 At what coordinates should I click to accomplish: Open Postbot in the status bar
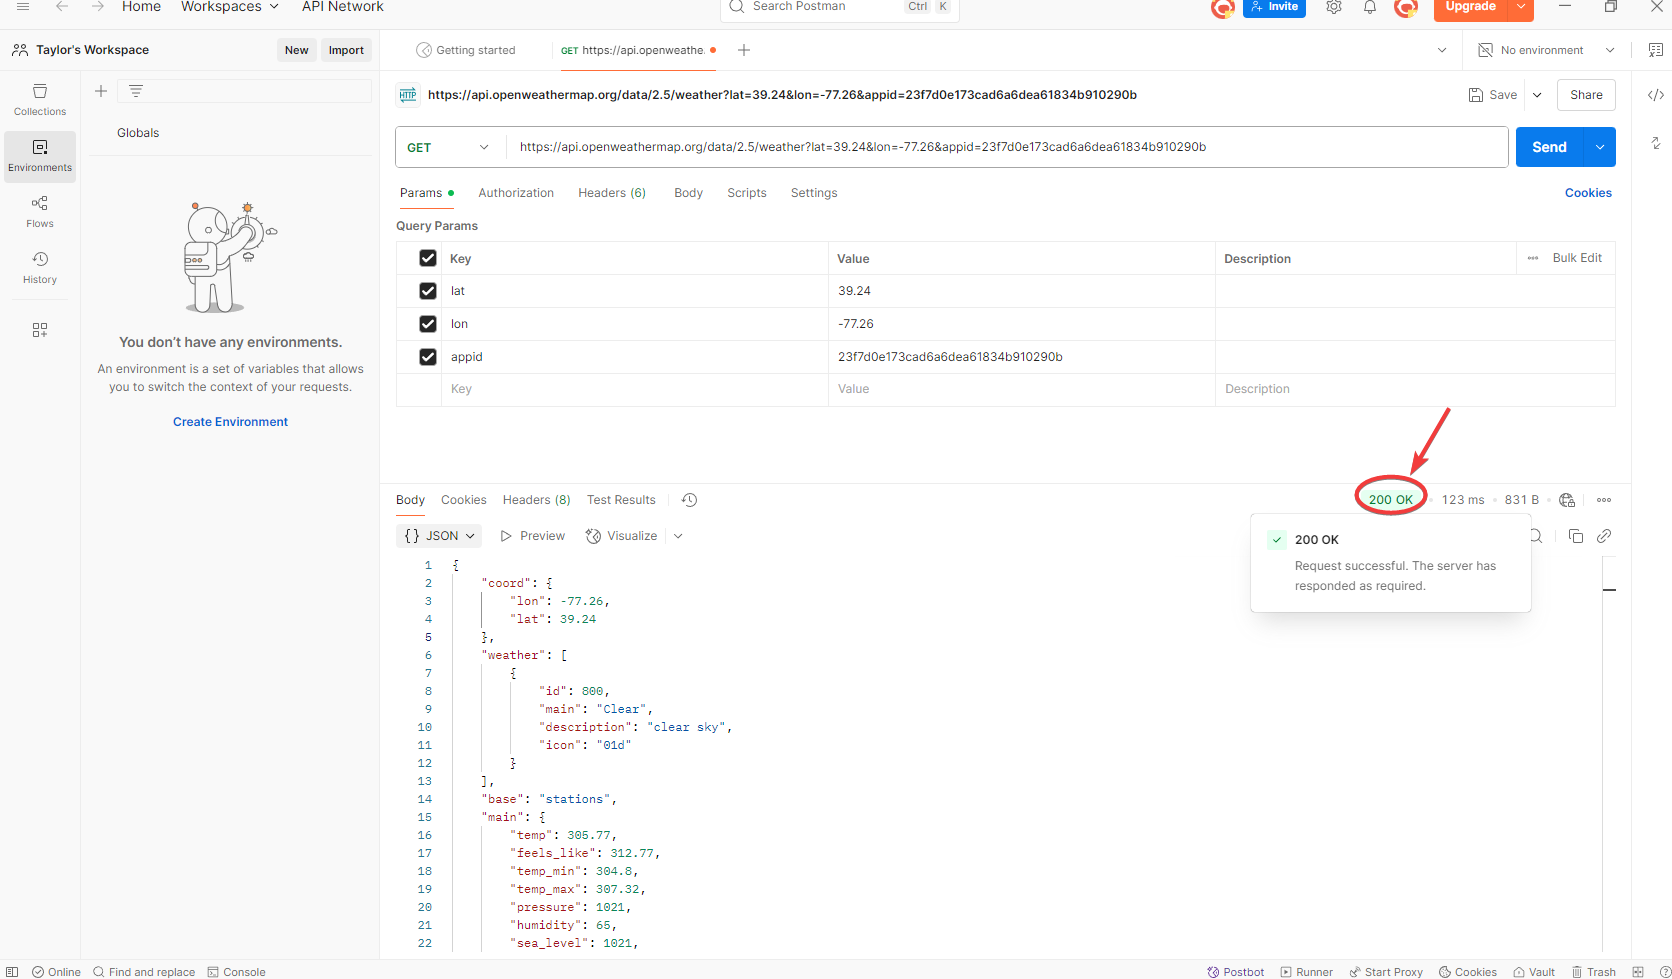(1236, 972)
